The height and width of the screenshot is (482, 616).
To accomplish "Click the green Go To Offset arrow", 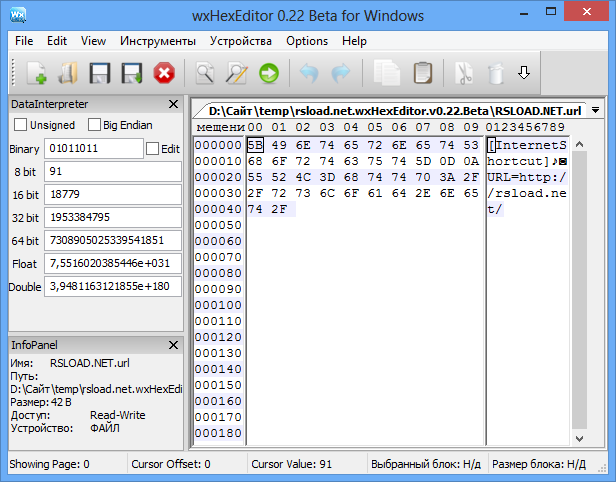I will click(x=269, y=73).
